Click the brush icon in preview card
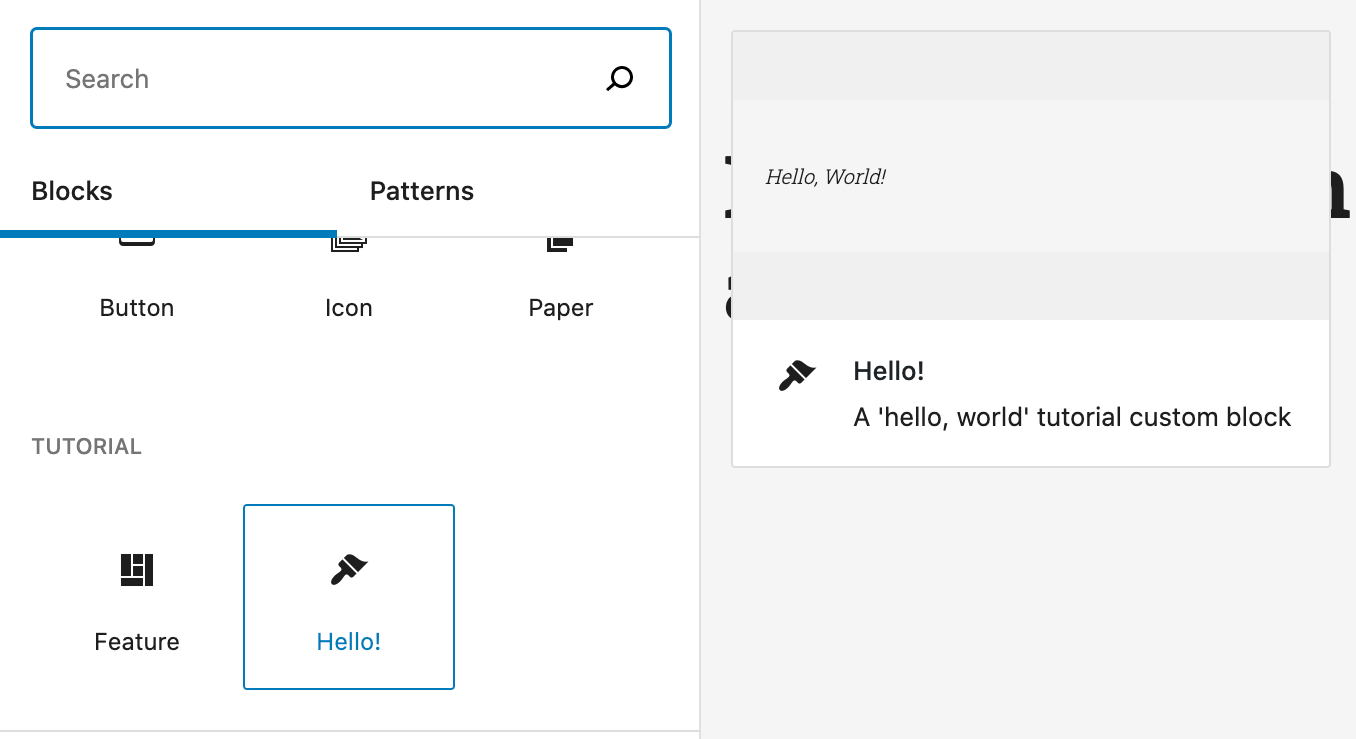This screenshot has width=1356, height=739. pyautogui.click(x=797, y=375)
